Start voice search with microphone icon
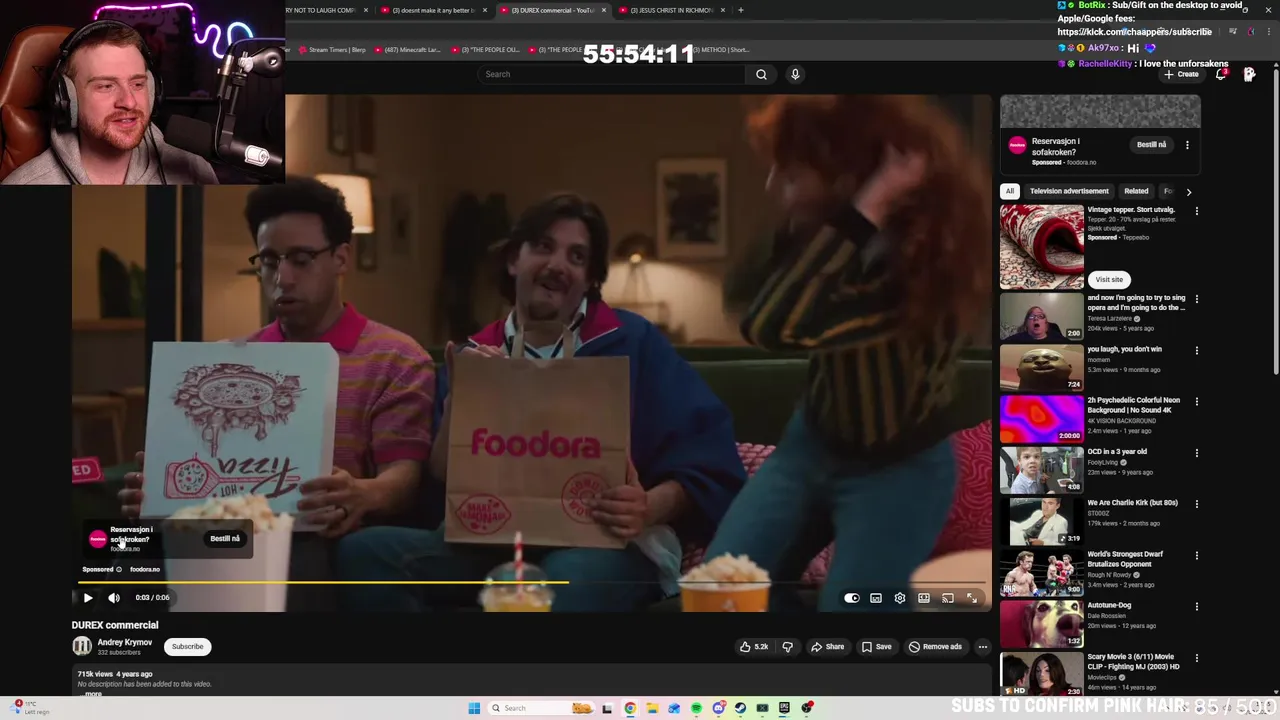The height and width of the screenshot is (720, 1280). [795, 74]
